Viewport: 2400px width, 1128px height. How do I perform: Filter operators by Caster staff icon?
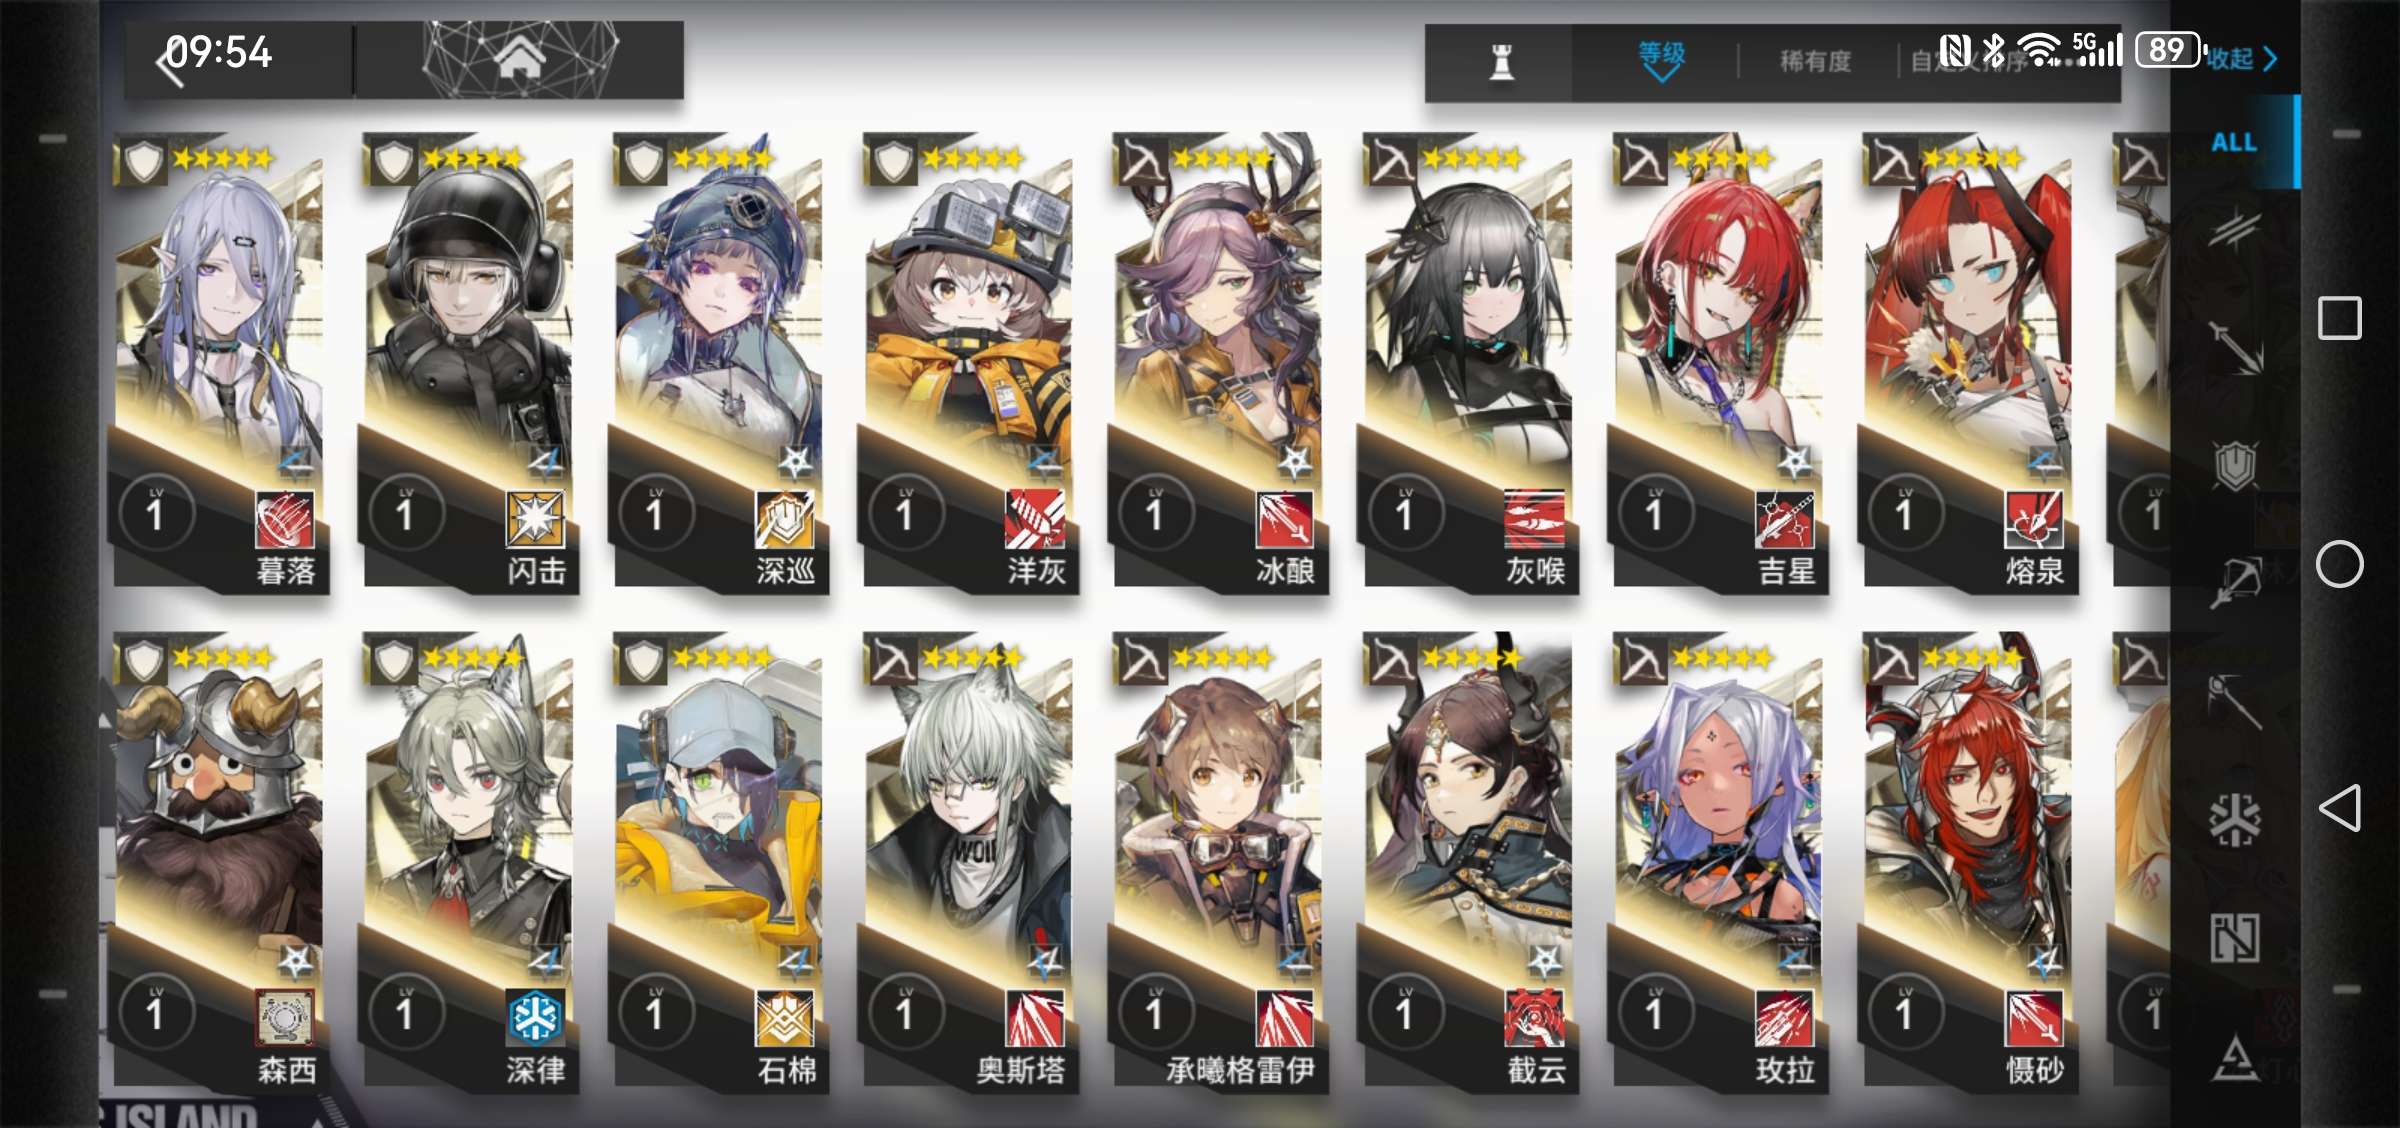pyautogui.click(x=2234, y=700)
